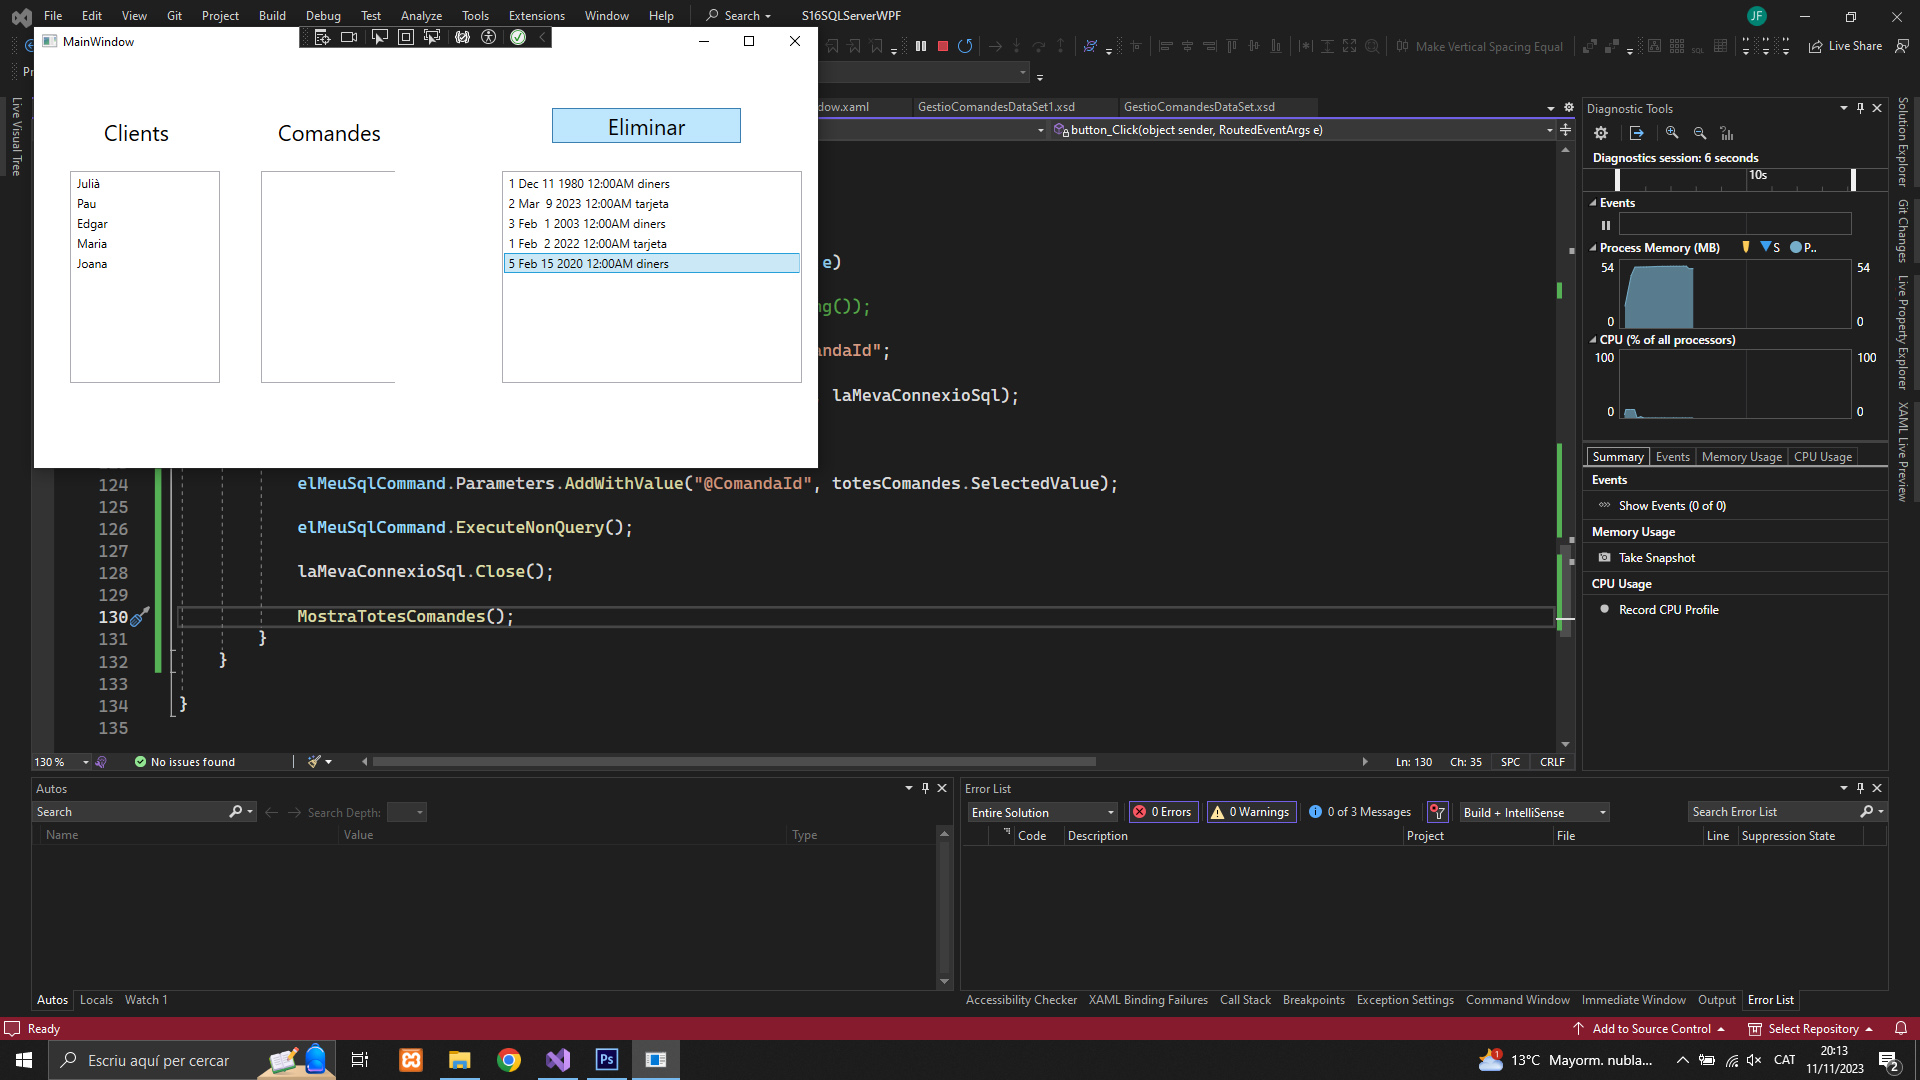Stop debugging with the red square
The width and height of the screenshot is (1920, 1080).
point(942,46)
